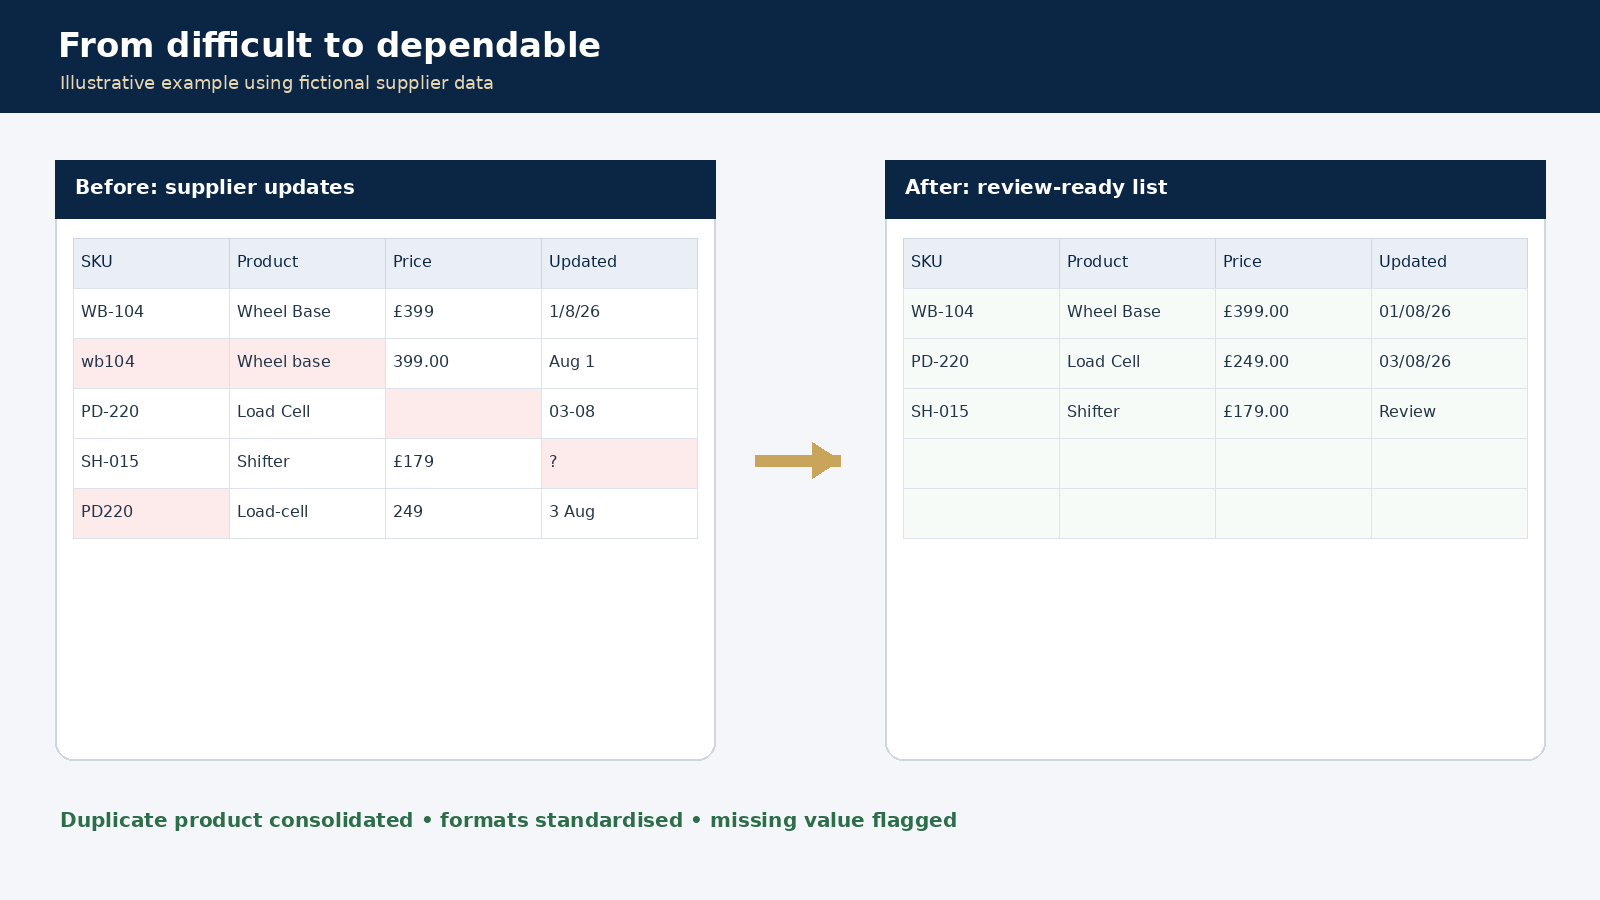Select the '£179' price in Before table
Screen dimensions: 1600x900
(x=463, y=463)
